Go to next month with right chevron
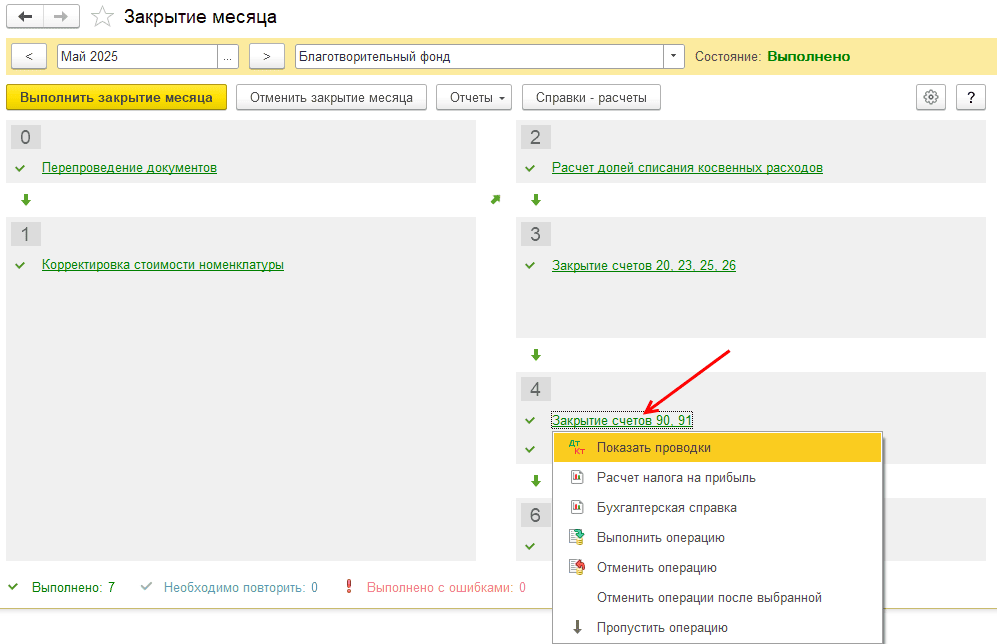This screenshot has height=644, width=997. 266,56
